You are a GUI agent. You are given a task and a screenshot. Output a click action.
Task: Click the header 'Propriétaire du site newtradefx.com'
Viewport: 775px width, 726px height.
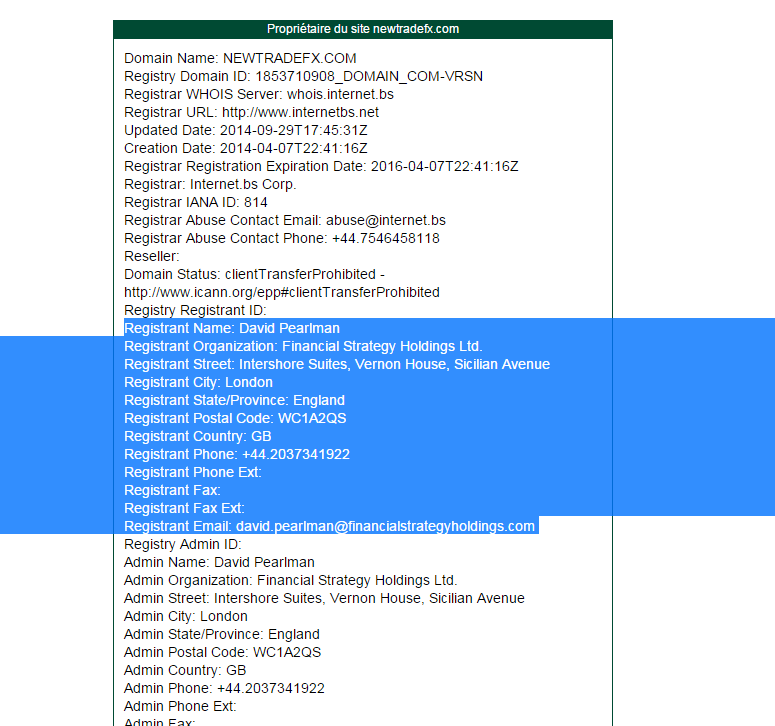(363, 29)
